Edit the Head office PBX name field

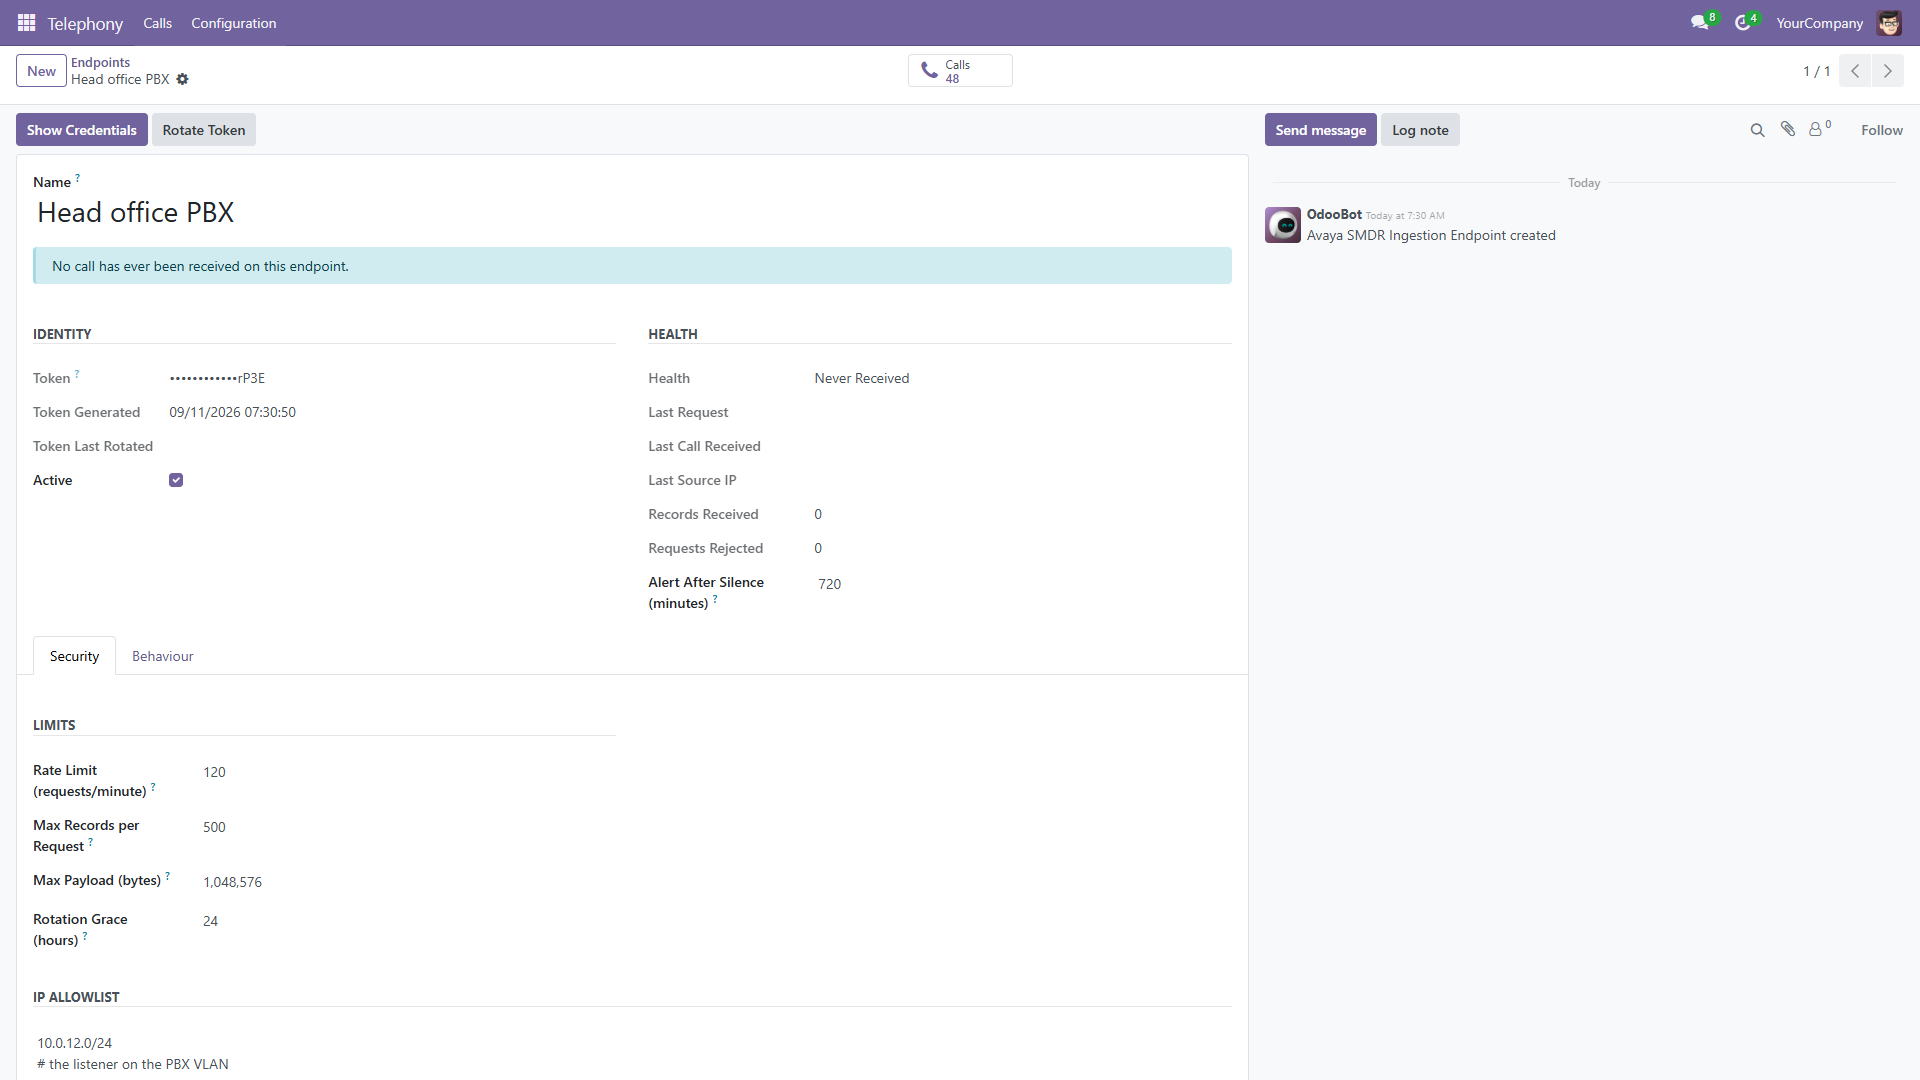tap(632, 212)
